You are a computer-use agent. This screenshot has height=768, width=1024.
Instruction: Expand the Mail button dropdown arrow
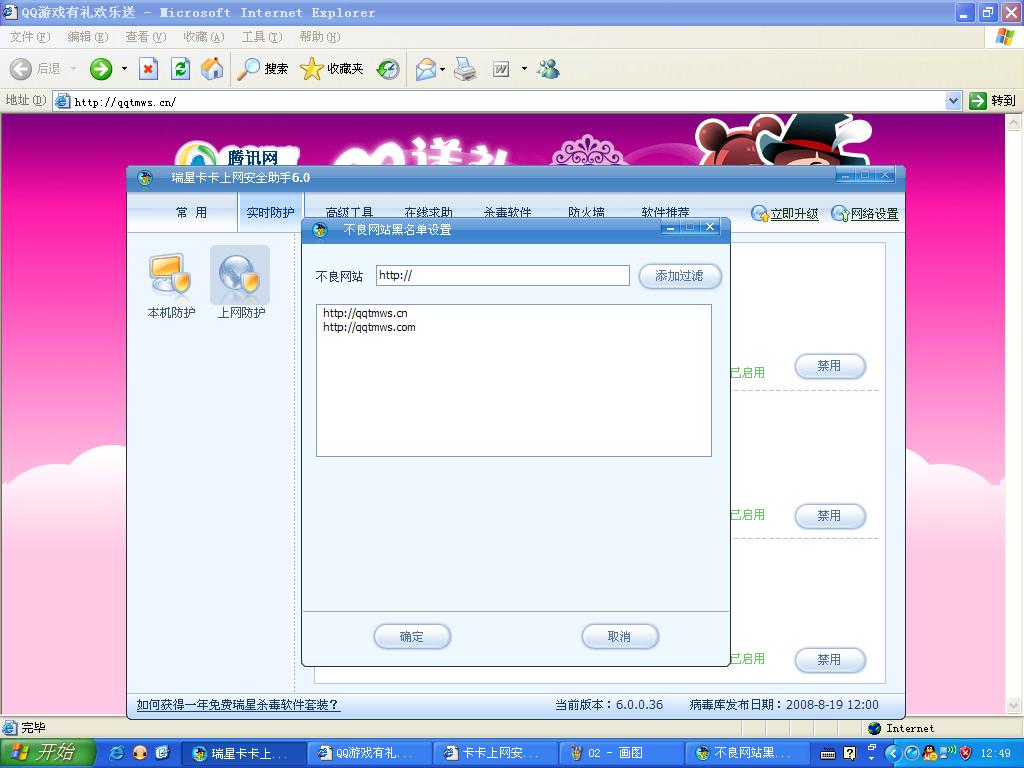tap(443, 69)
